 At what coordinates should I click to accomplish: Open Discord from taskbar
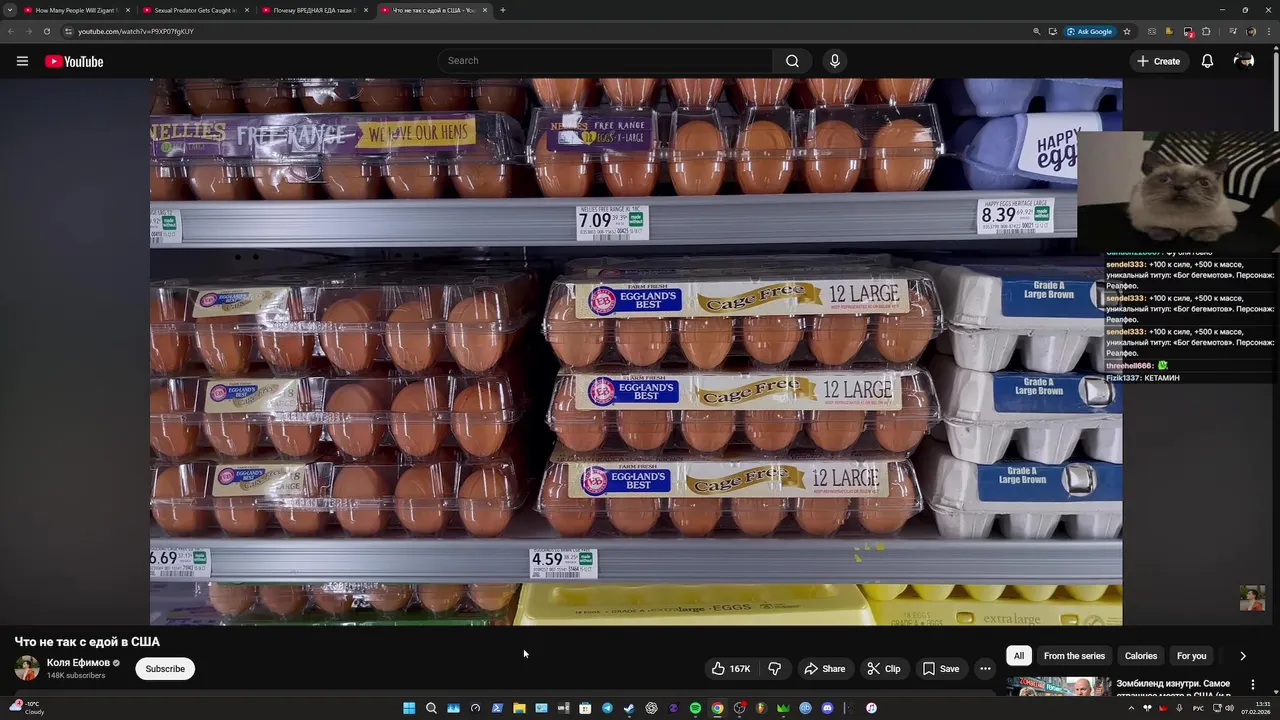pos(827,708)
